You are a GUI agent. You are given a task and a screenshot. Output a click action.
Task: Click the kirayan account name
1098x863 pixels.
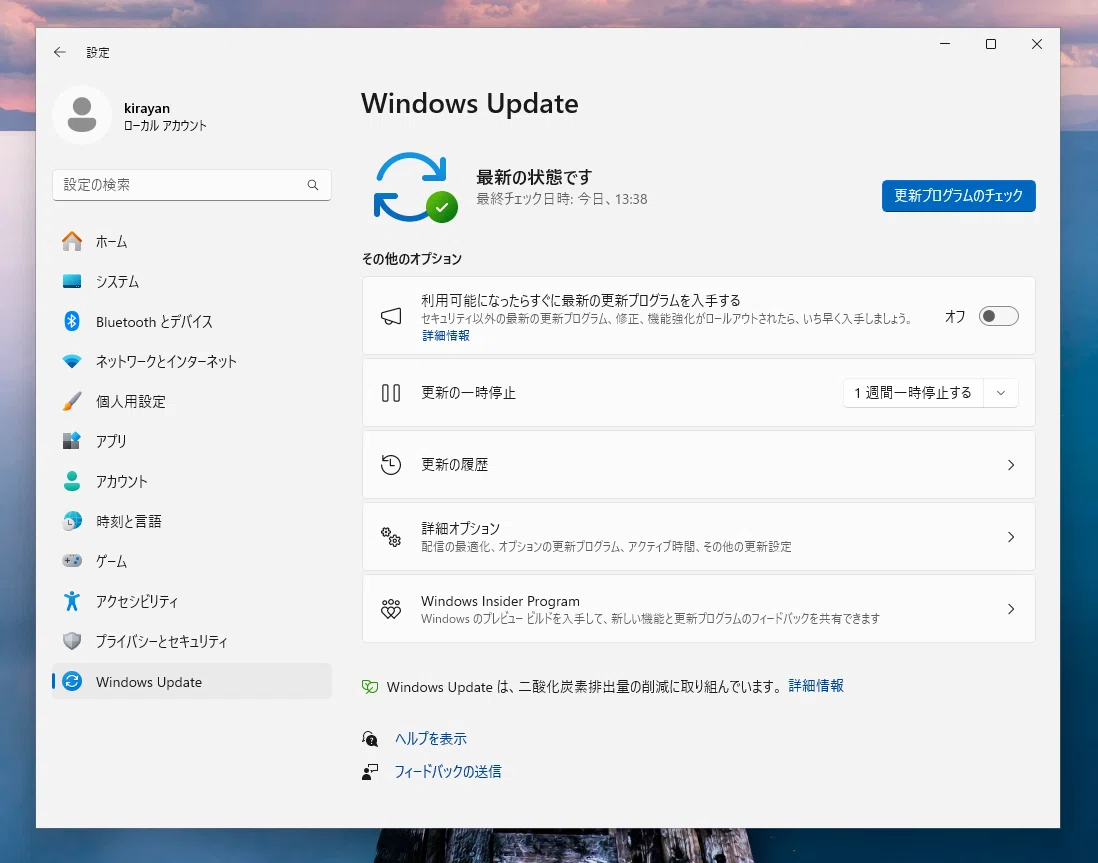(x=147, y=108)
